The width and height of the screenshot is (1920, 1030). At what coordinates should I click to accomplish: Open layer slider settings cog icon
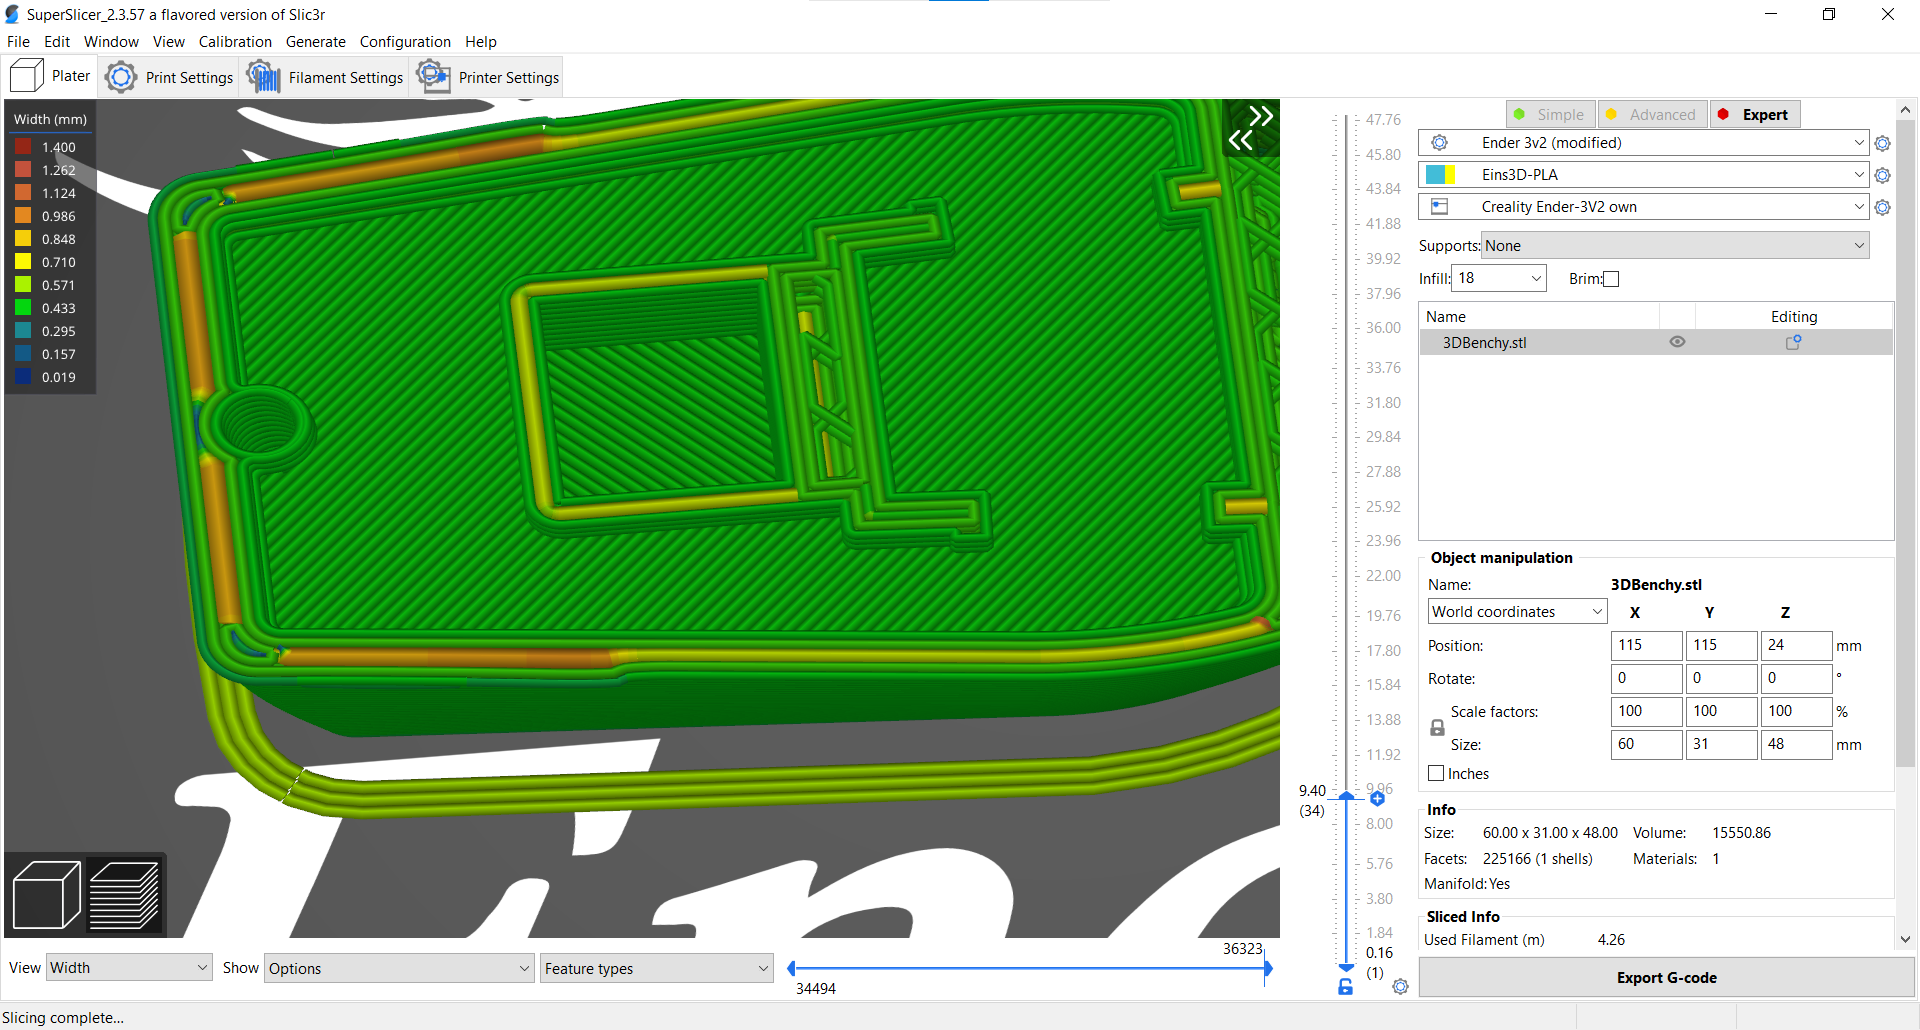pyautogui.click(x=1400, y=987)
